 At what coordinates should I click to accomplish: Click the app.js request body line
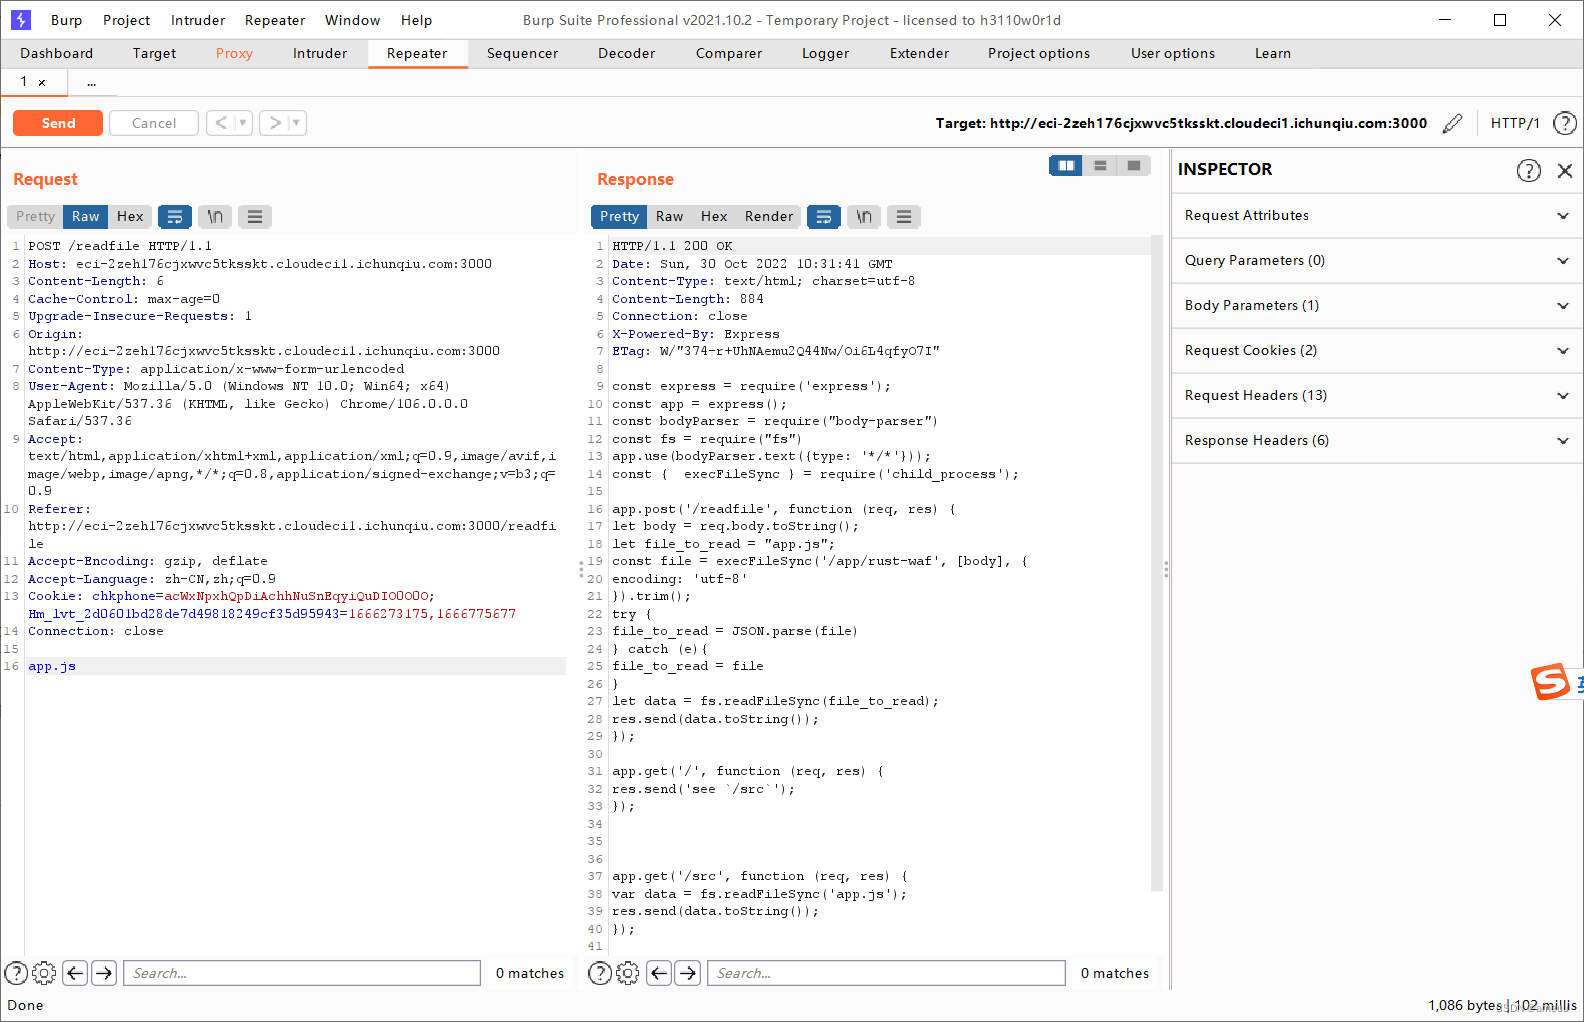coord(296,666)
